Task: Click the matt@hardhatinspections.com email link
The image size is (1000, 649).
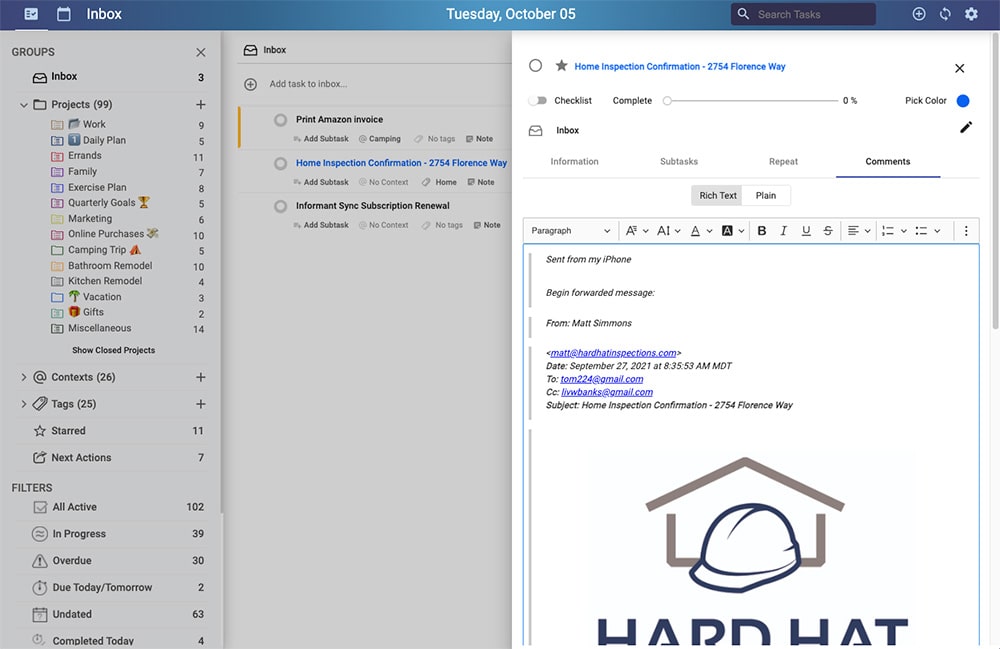Action: (x=613, y=353)
